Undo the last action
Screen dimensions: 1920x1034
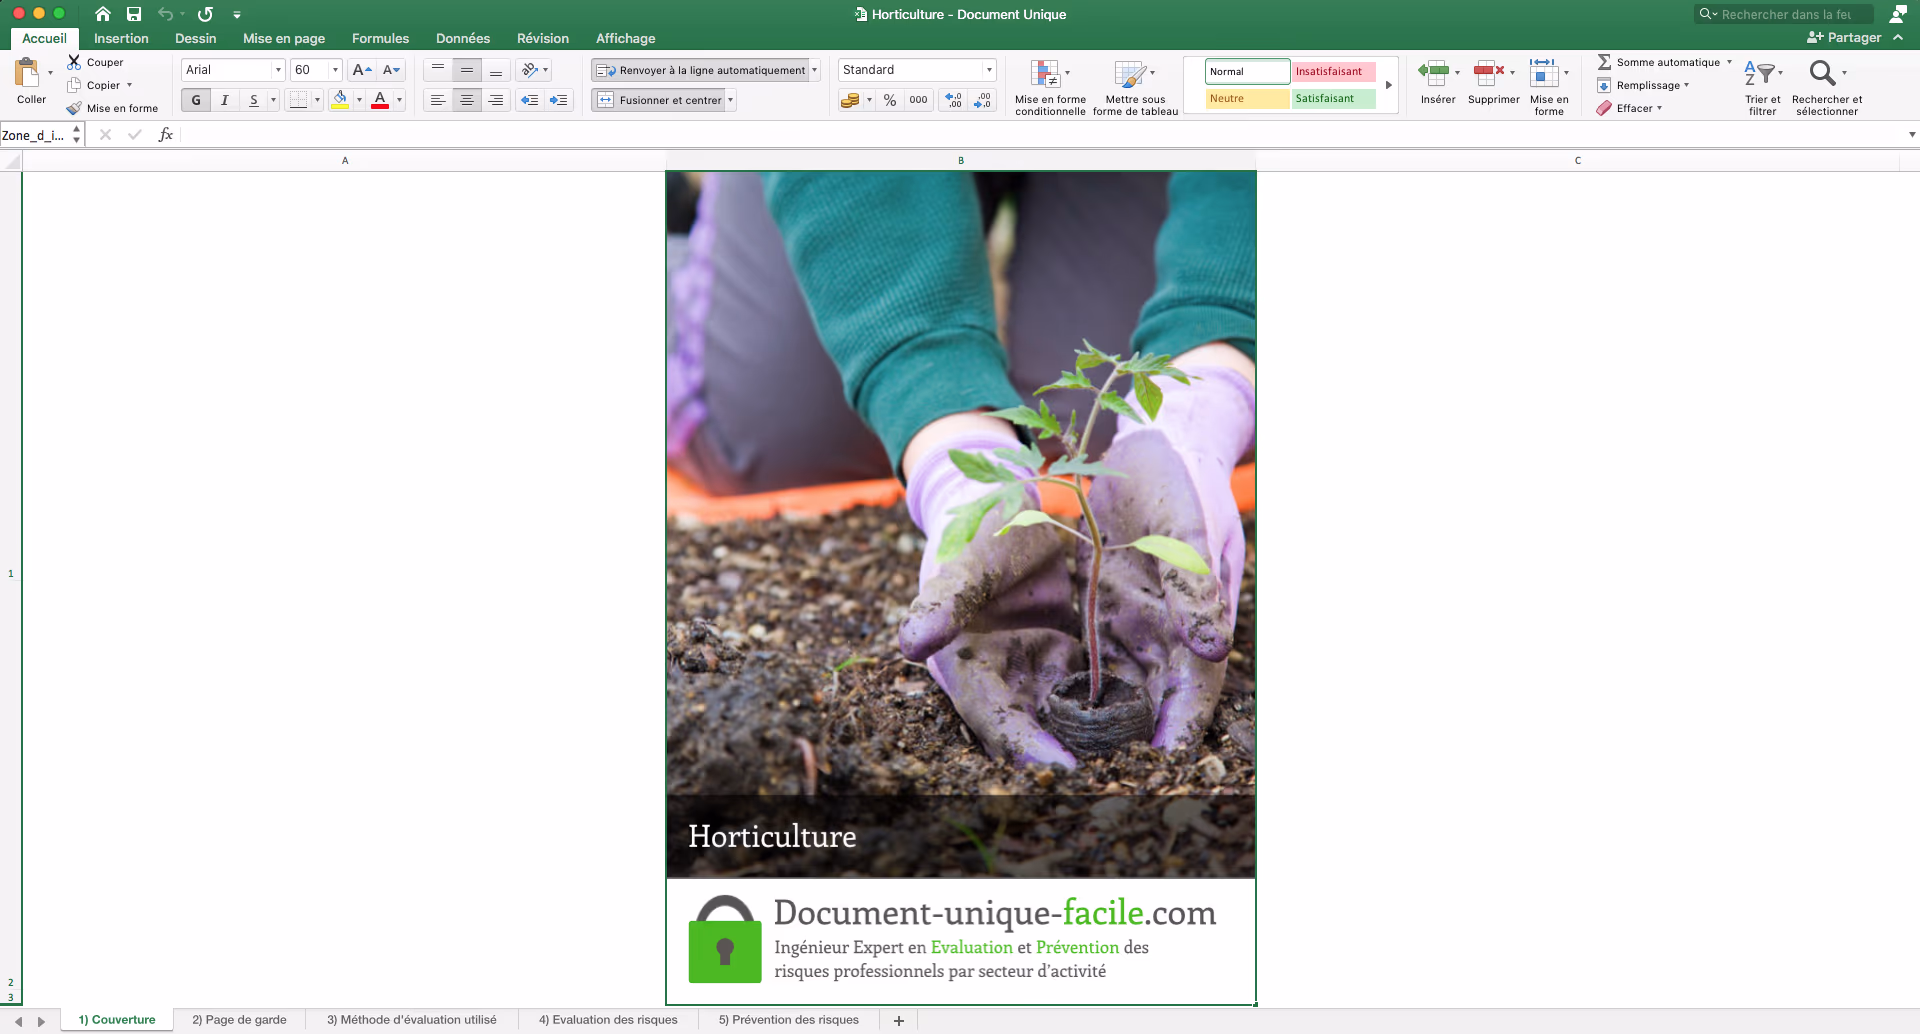click(x=166, y=14)
